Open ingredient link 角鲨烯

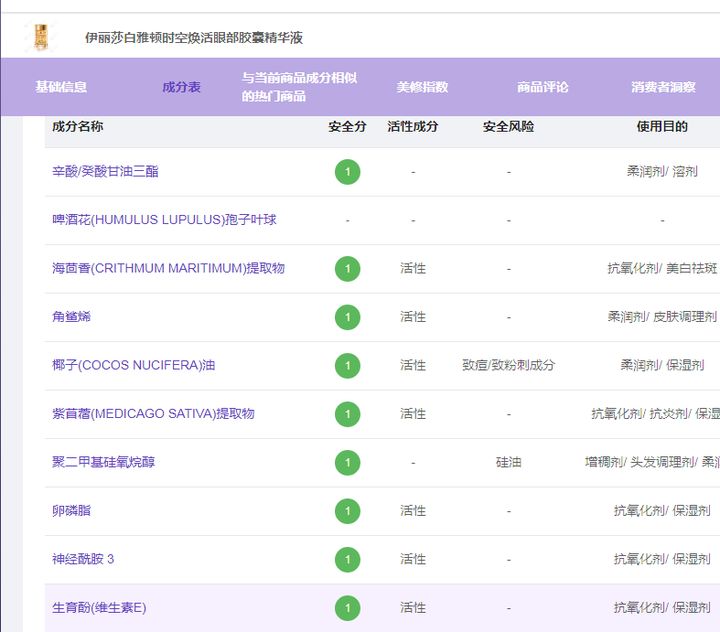[x=71, y=316]
